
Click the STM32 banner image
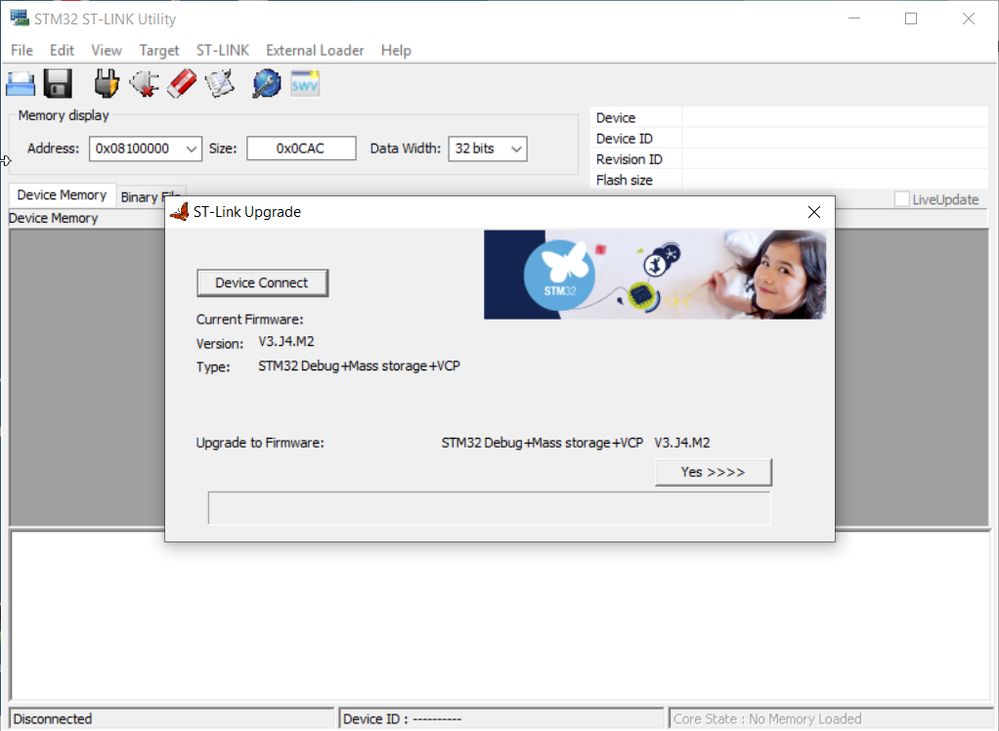tap(655, 275)
